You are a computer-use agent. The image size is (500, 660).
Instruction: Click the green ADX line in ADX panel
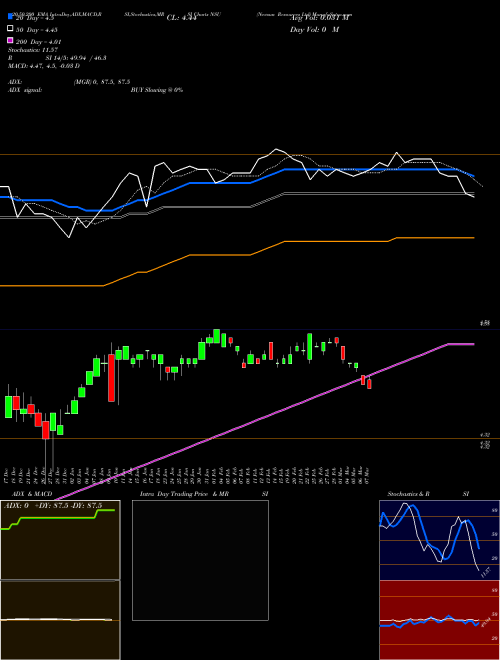tap(58, 519)
